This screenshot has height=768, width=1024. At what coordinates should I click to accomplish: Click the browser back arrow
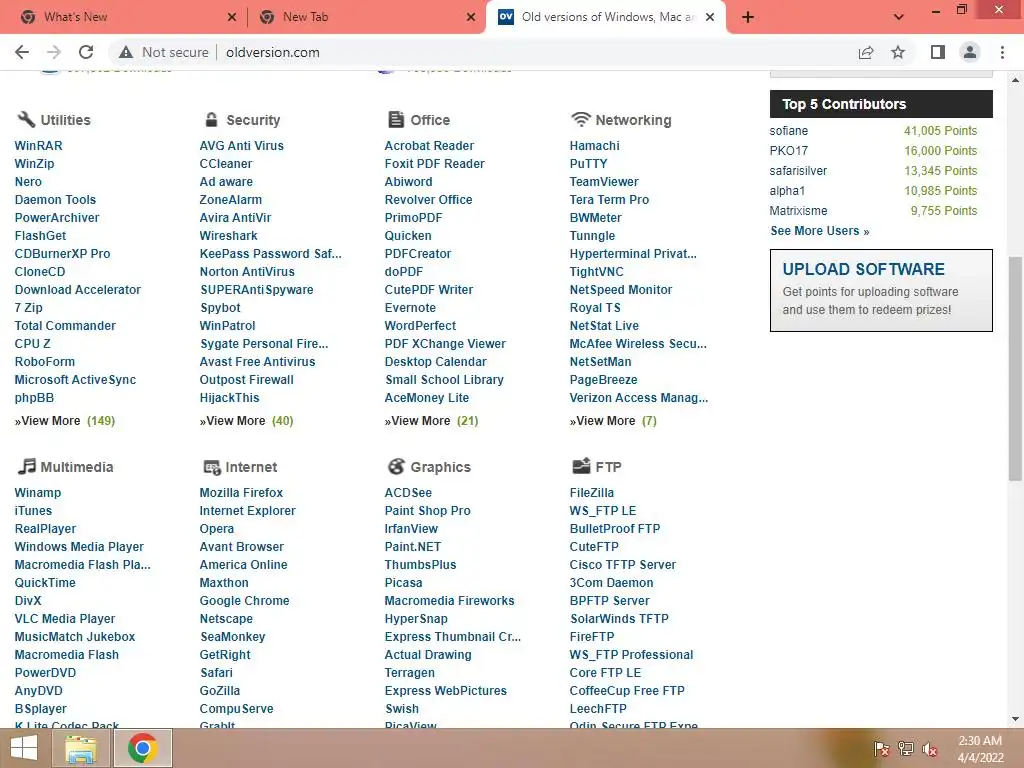point(22,52)
